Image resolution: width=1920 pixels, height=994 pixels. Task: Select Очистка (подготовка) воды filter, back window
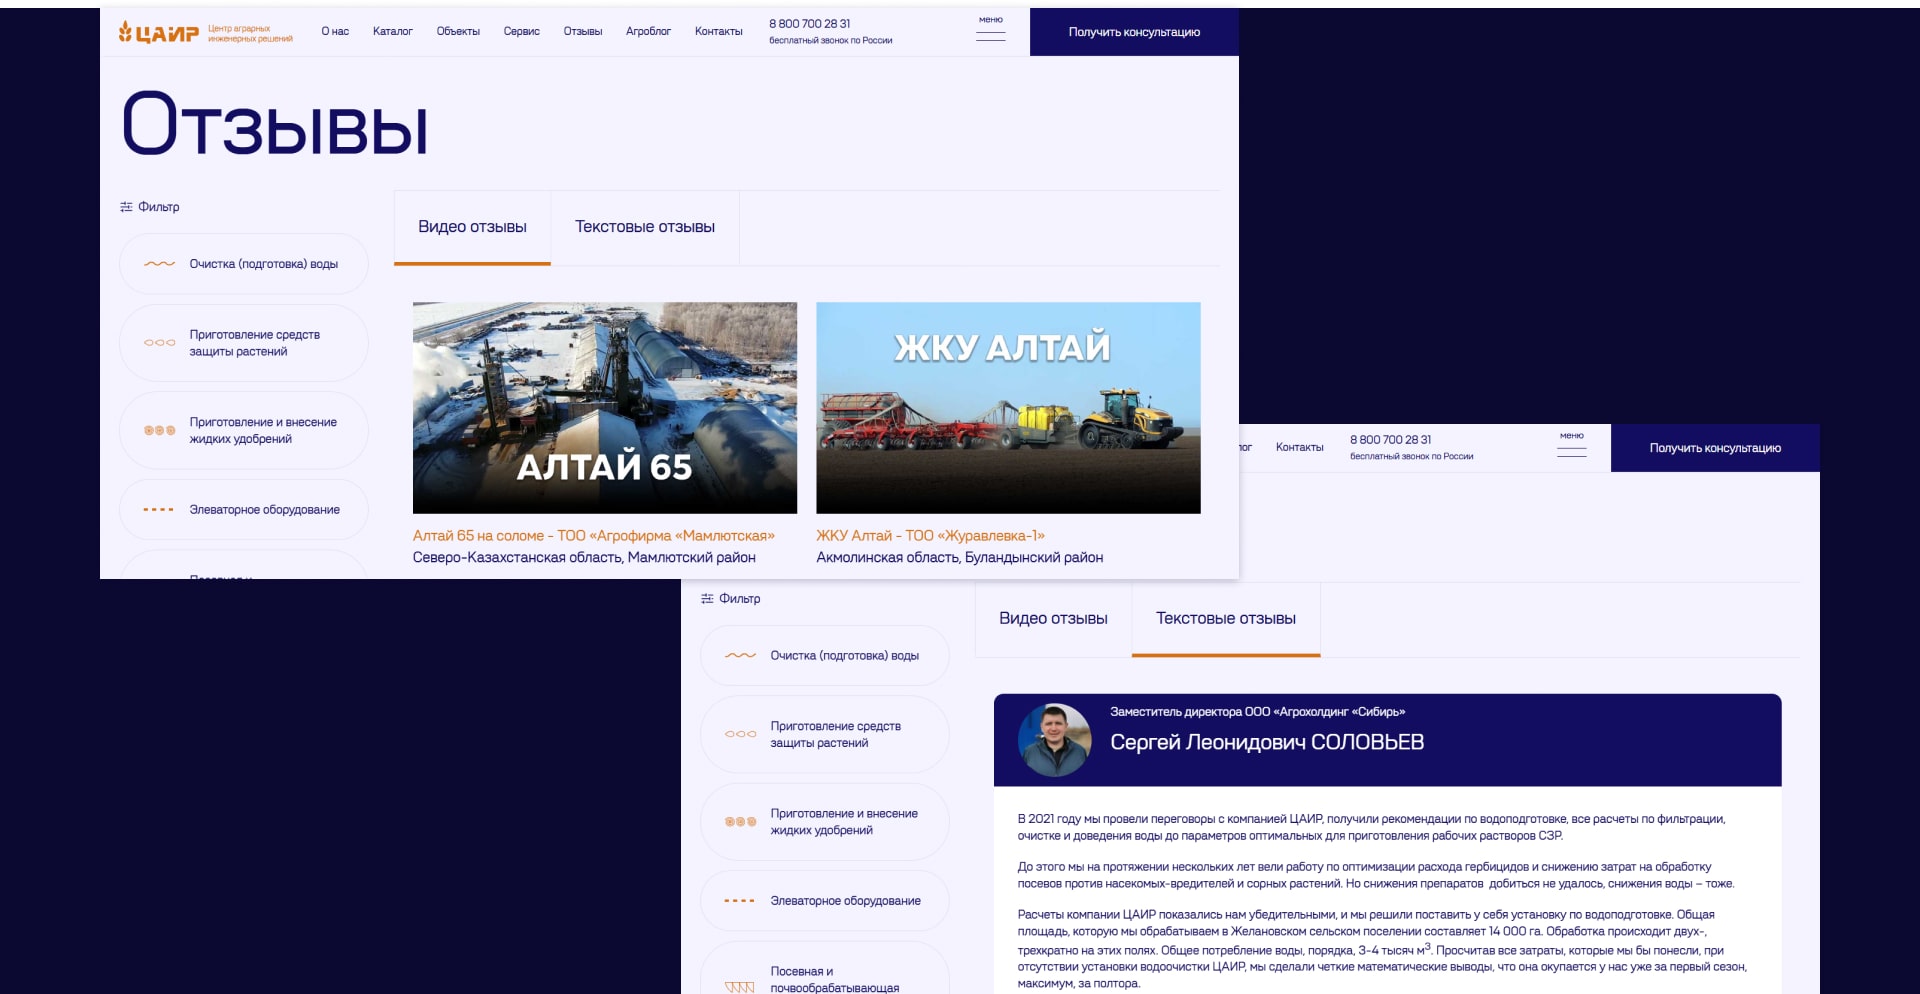(x=825, y=656)
